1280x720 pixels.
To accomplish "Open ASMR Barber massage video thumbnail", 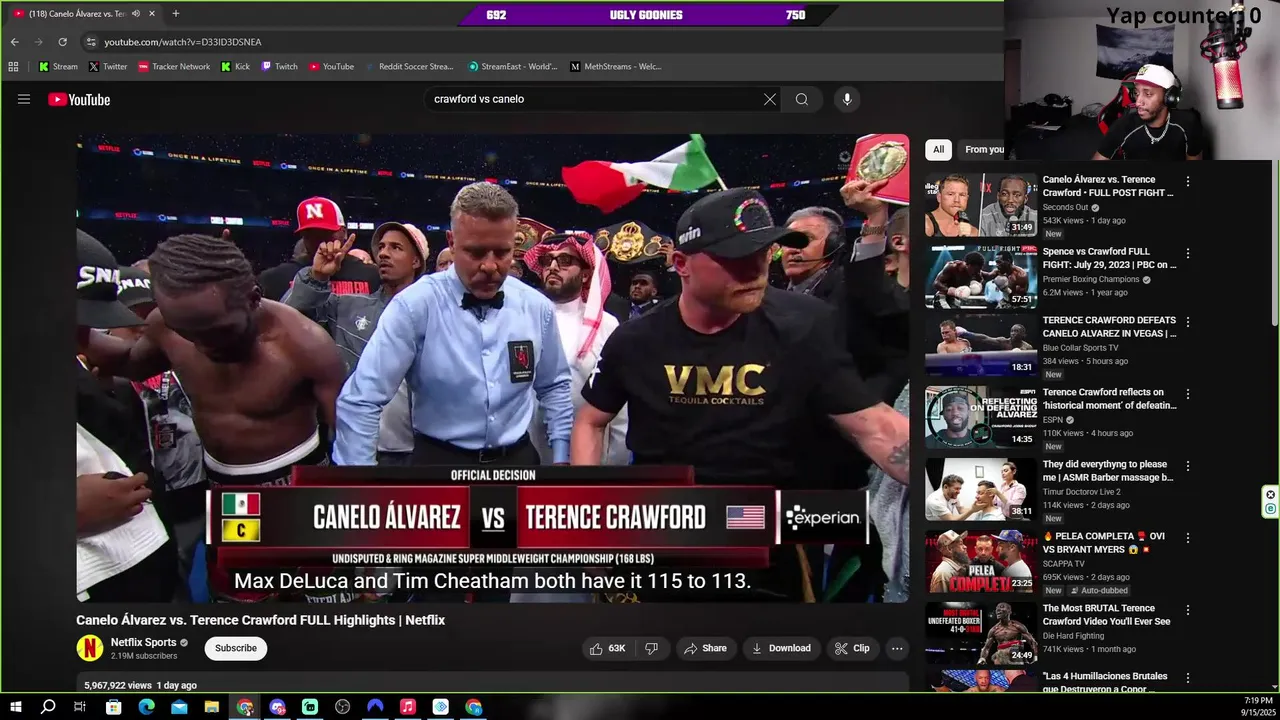I will click(x=981, y=490).
